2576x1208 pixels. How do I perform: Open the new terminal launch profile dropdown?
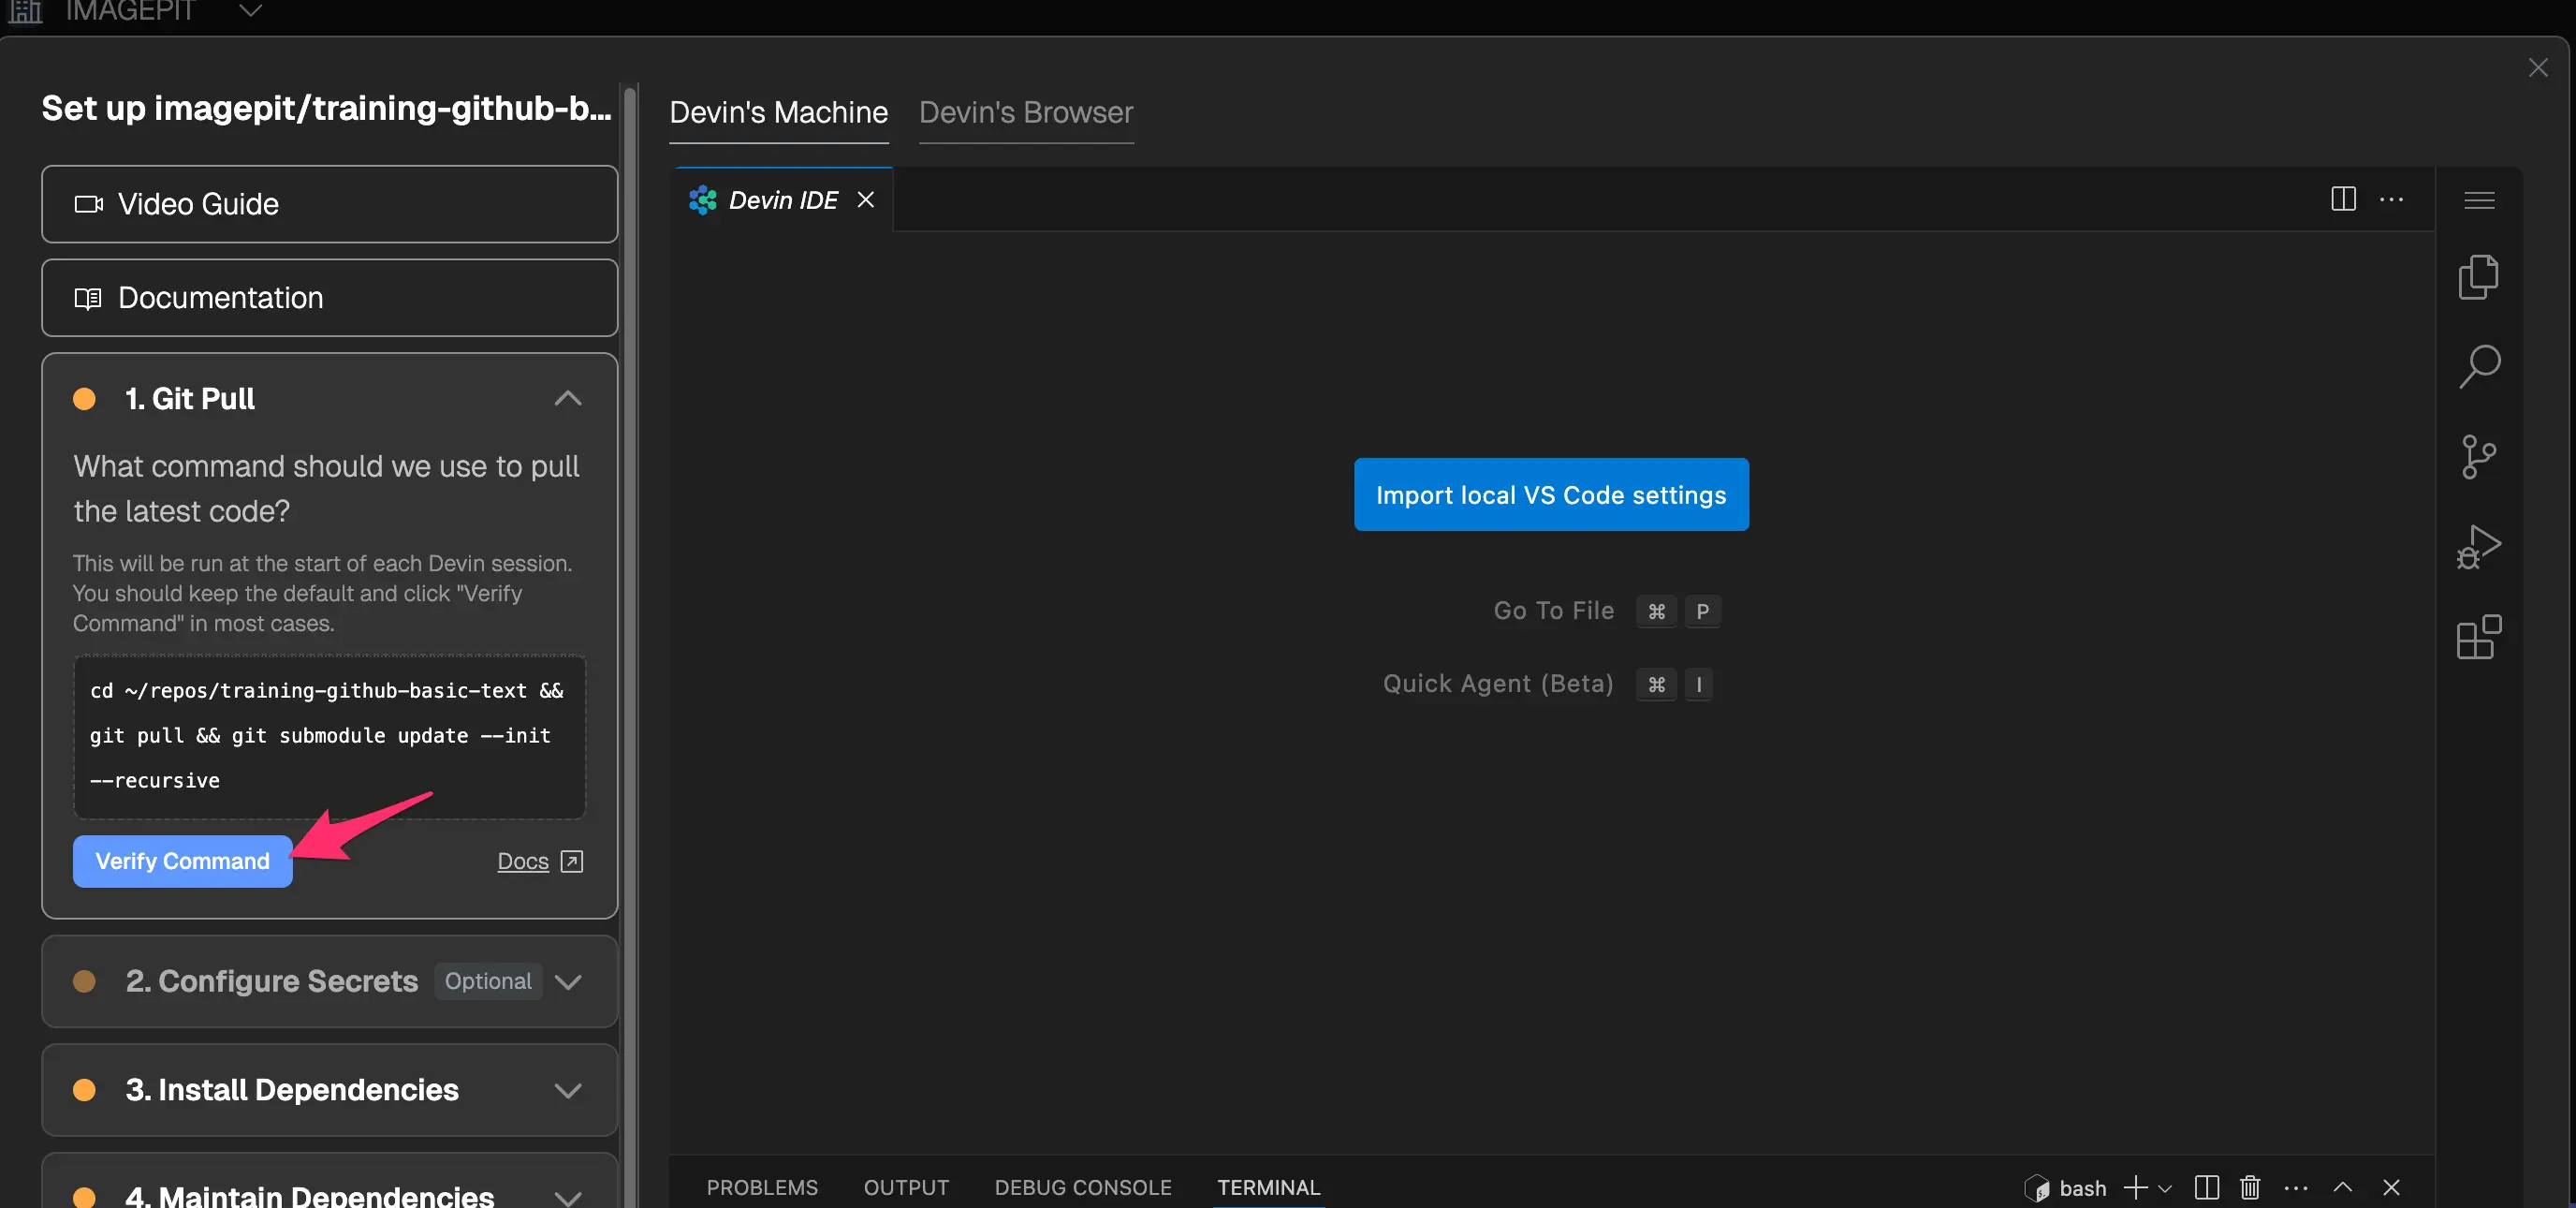click(2165, 1188)
